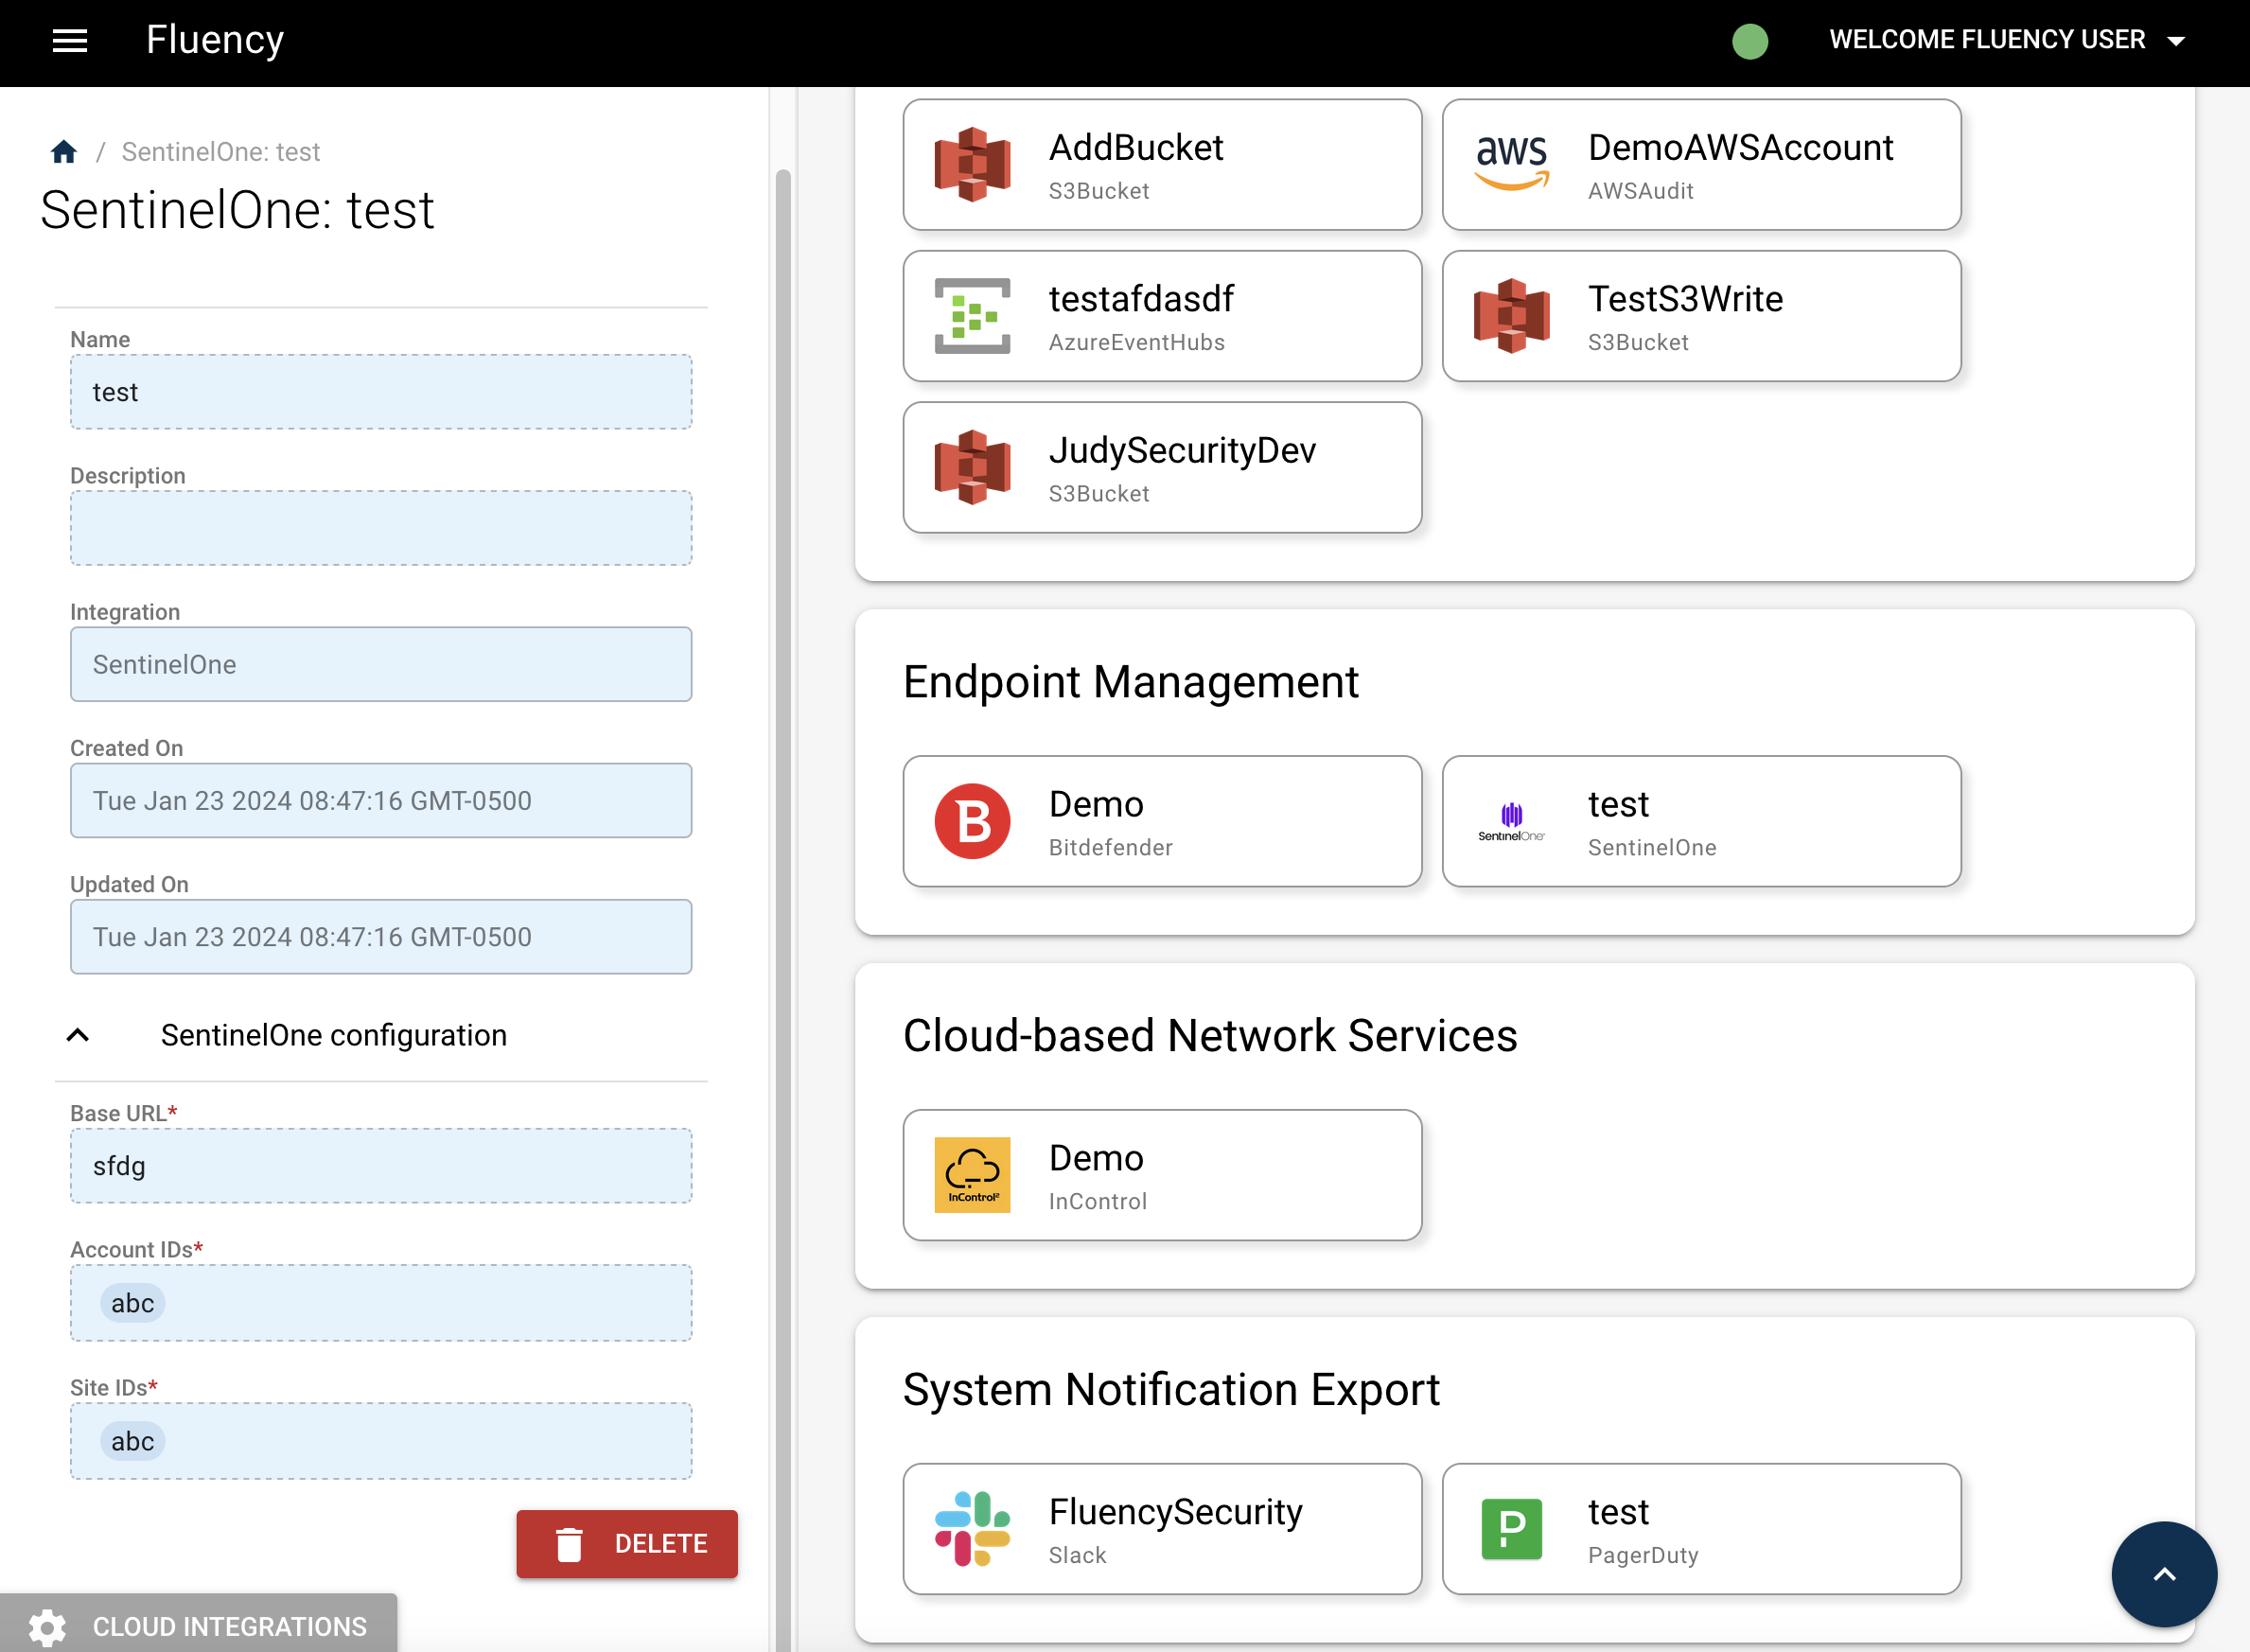Open the Demo InControl card
The image size is (2250, 1652).
click(x=1162, y=1175)
